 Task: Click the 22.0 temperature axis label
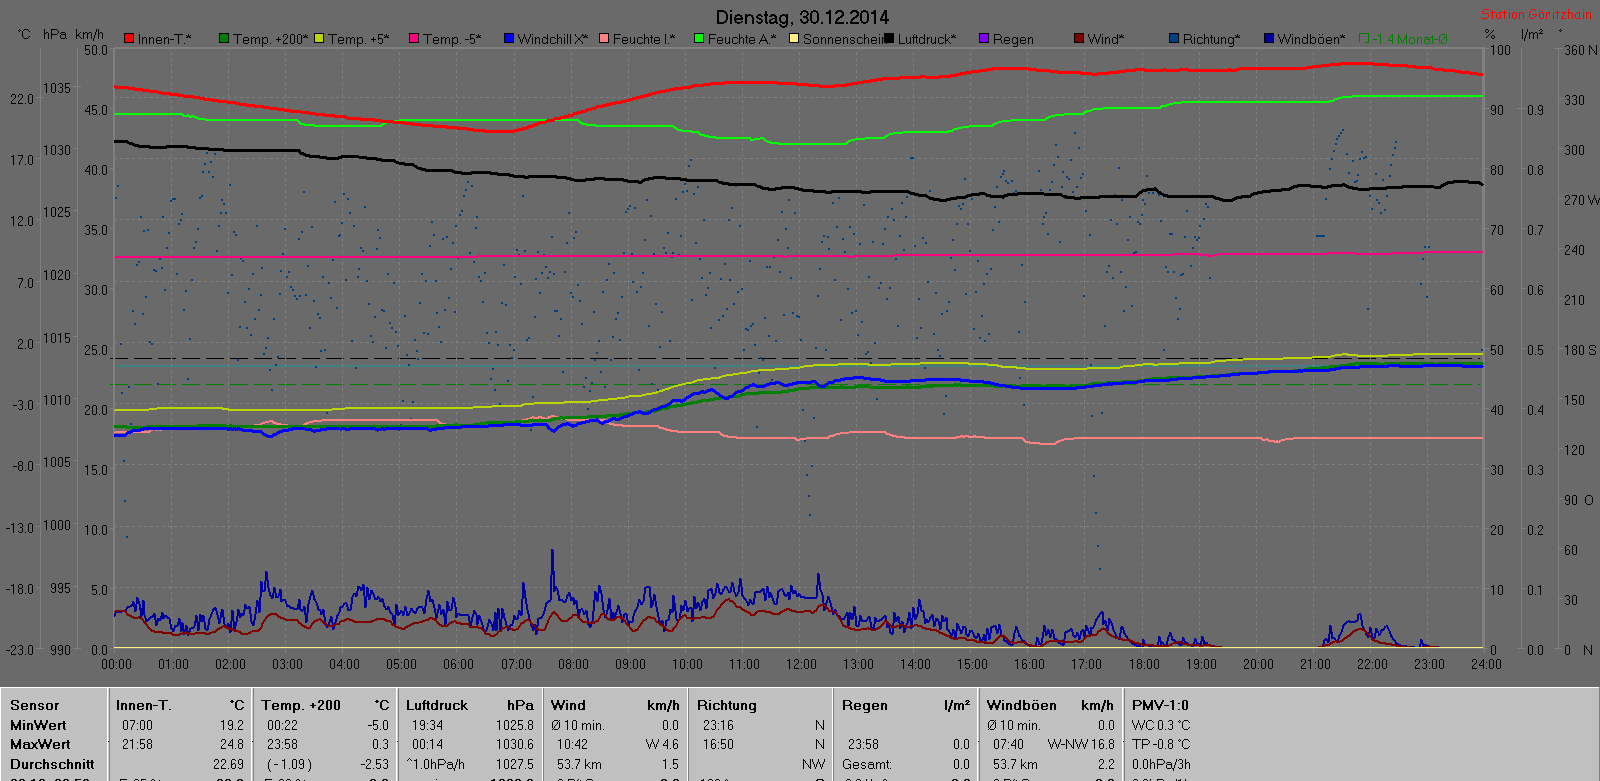(x=22, y=99)
